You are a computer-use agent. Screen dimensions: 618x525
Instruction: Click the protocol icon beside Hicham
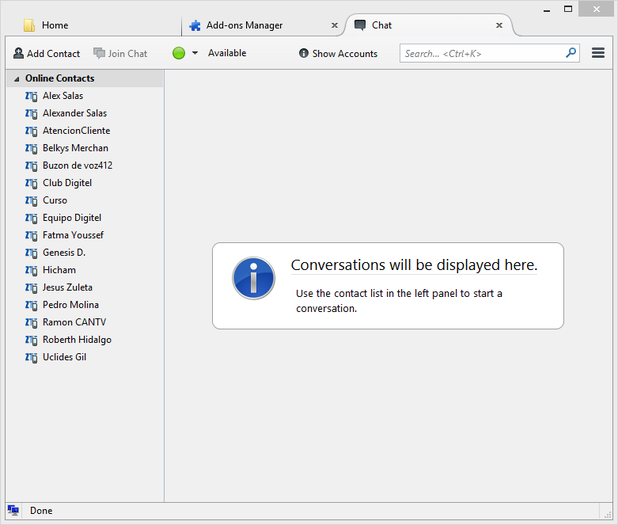[31, 270]
